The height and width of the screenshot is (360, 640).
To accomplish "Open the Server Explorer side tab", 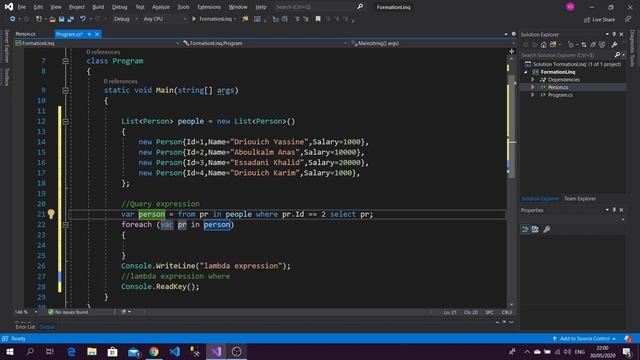I will (7, 47).
